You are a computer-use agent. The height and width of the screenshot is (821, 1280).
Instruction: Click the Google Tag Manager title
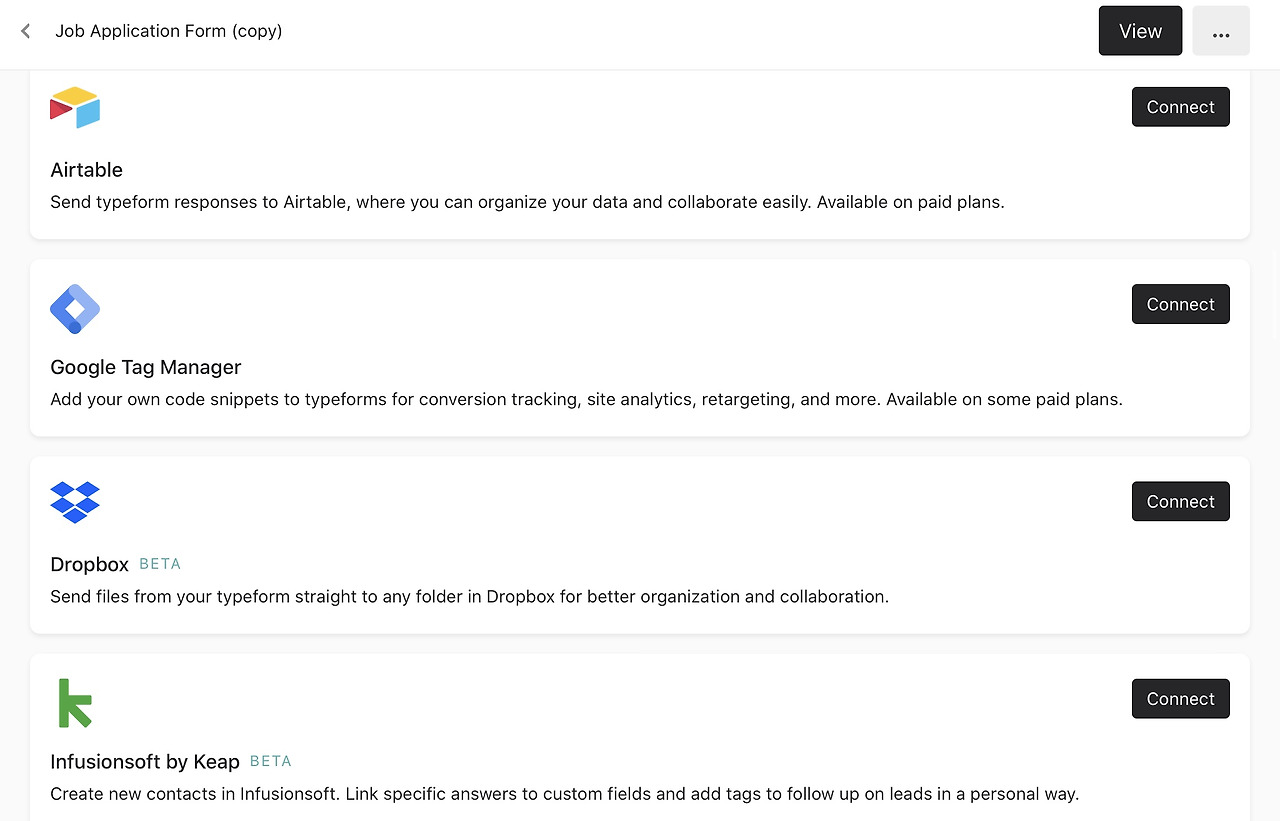tap(146, 367)
